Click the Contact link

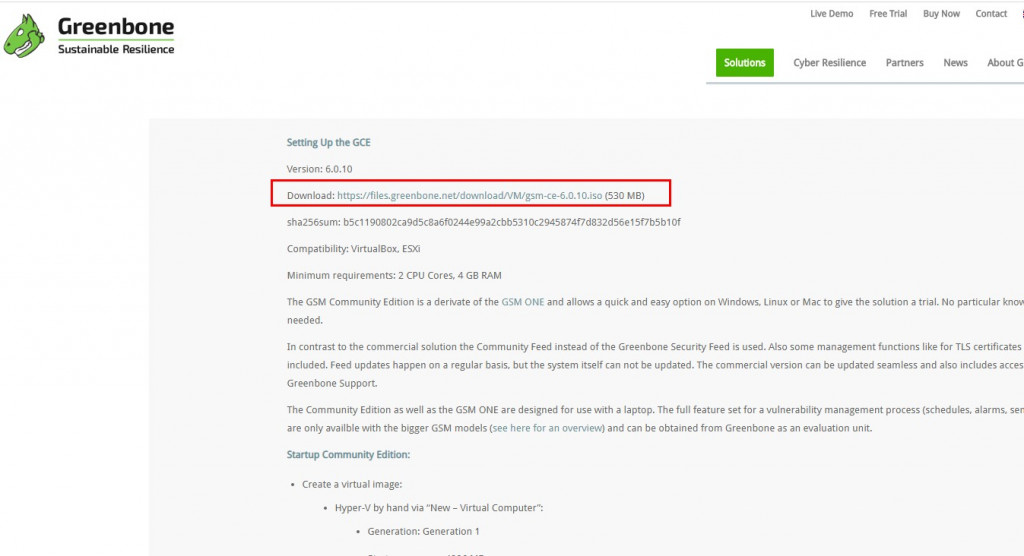pyautogui.click(x=991, y=14)
